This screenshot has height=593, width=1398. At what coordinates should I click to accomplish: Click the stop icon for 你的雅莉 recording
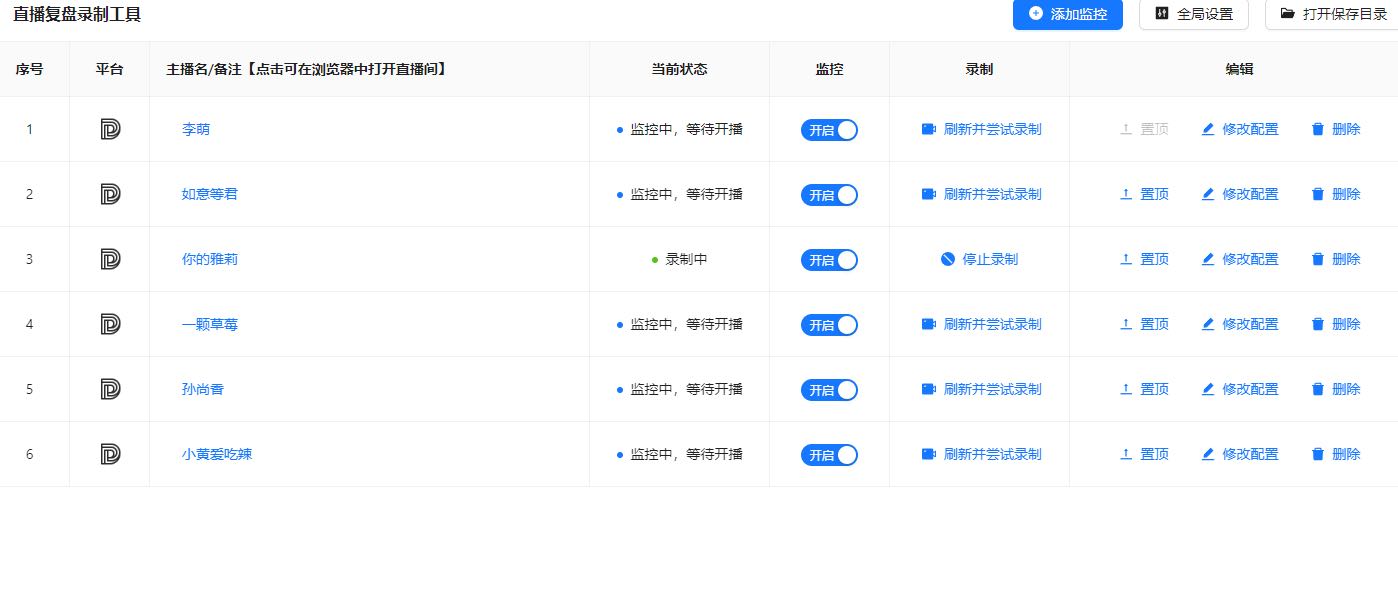(x=948, y=259)
